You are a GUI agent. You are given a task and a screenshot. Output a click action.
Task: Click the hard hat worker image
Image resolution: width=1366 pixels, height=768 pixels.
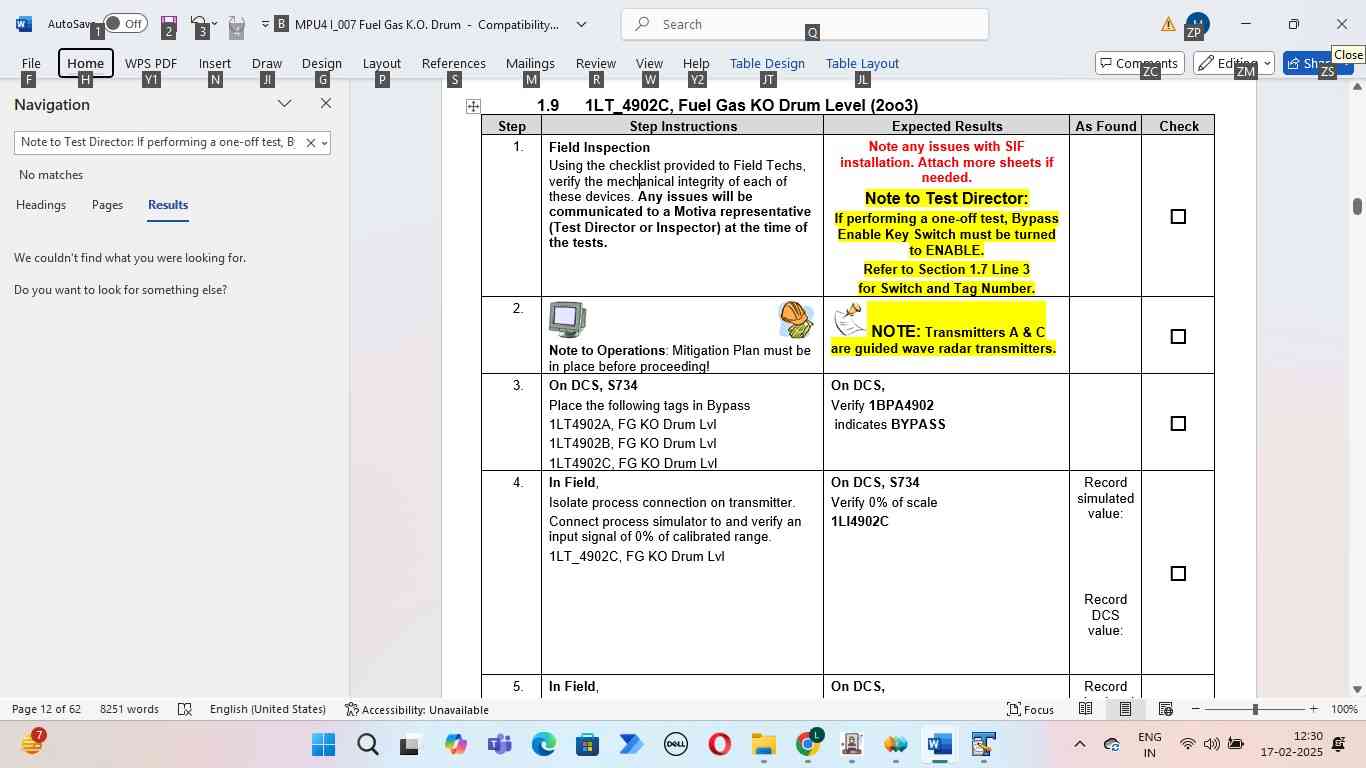[796, 320]
